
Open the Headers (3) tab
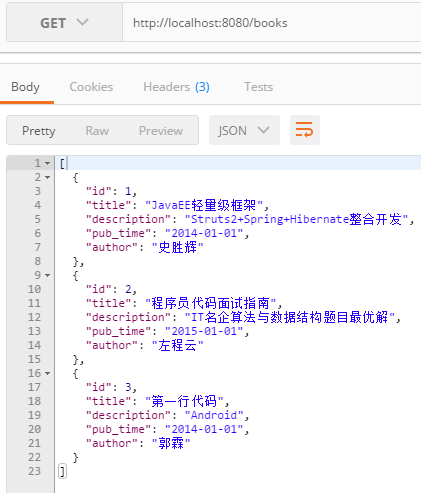coord(176,87)
